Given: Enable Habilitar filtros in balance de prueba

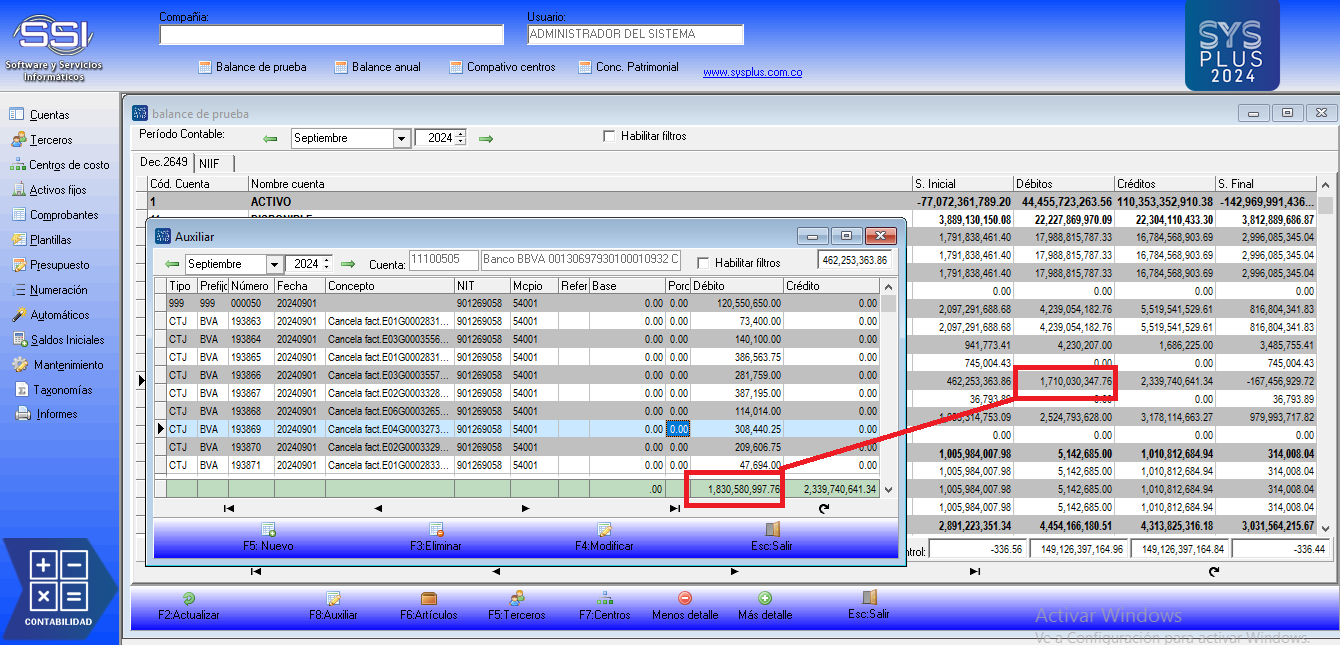Looking at the screenshot, I should (609, 136).
